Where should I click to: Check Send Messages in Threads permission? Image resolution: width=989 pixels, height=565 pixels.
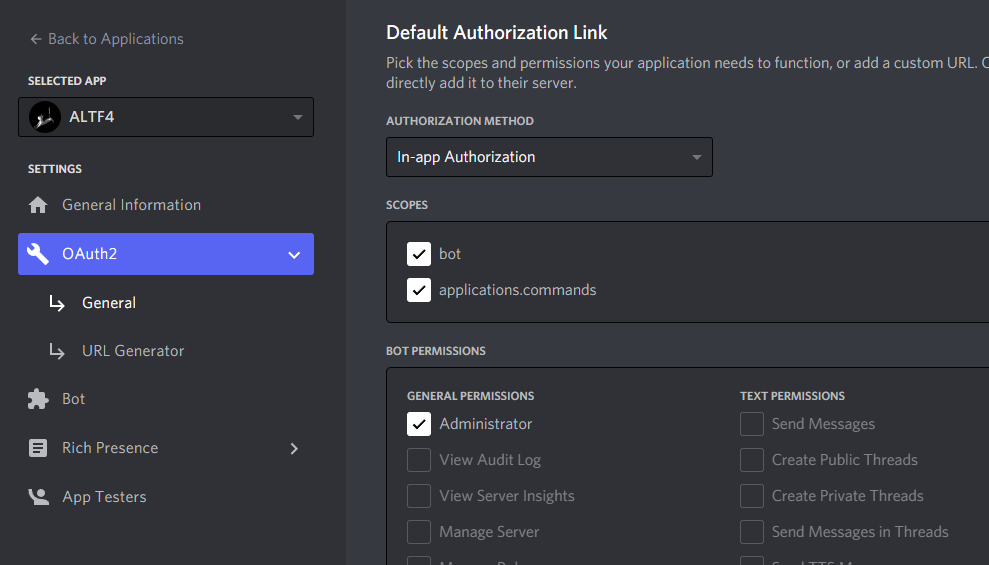(x=752, y=532)
